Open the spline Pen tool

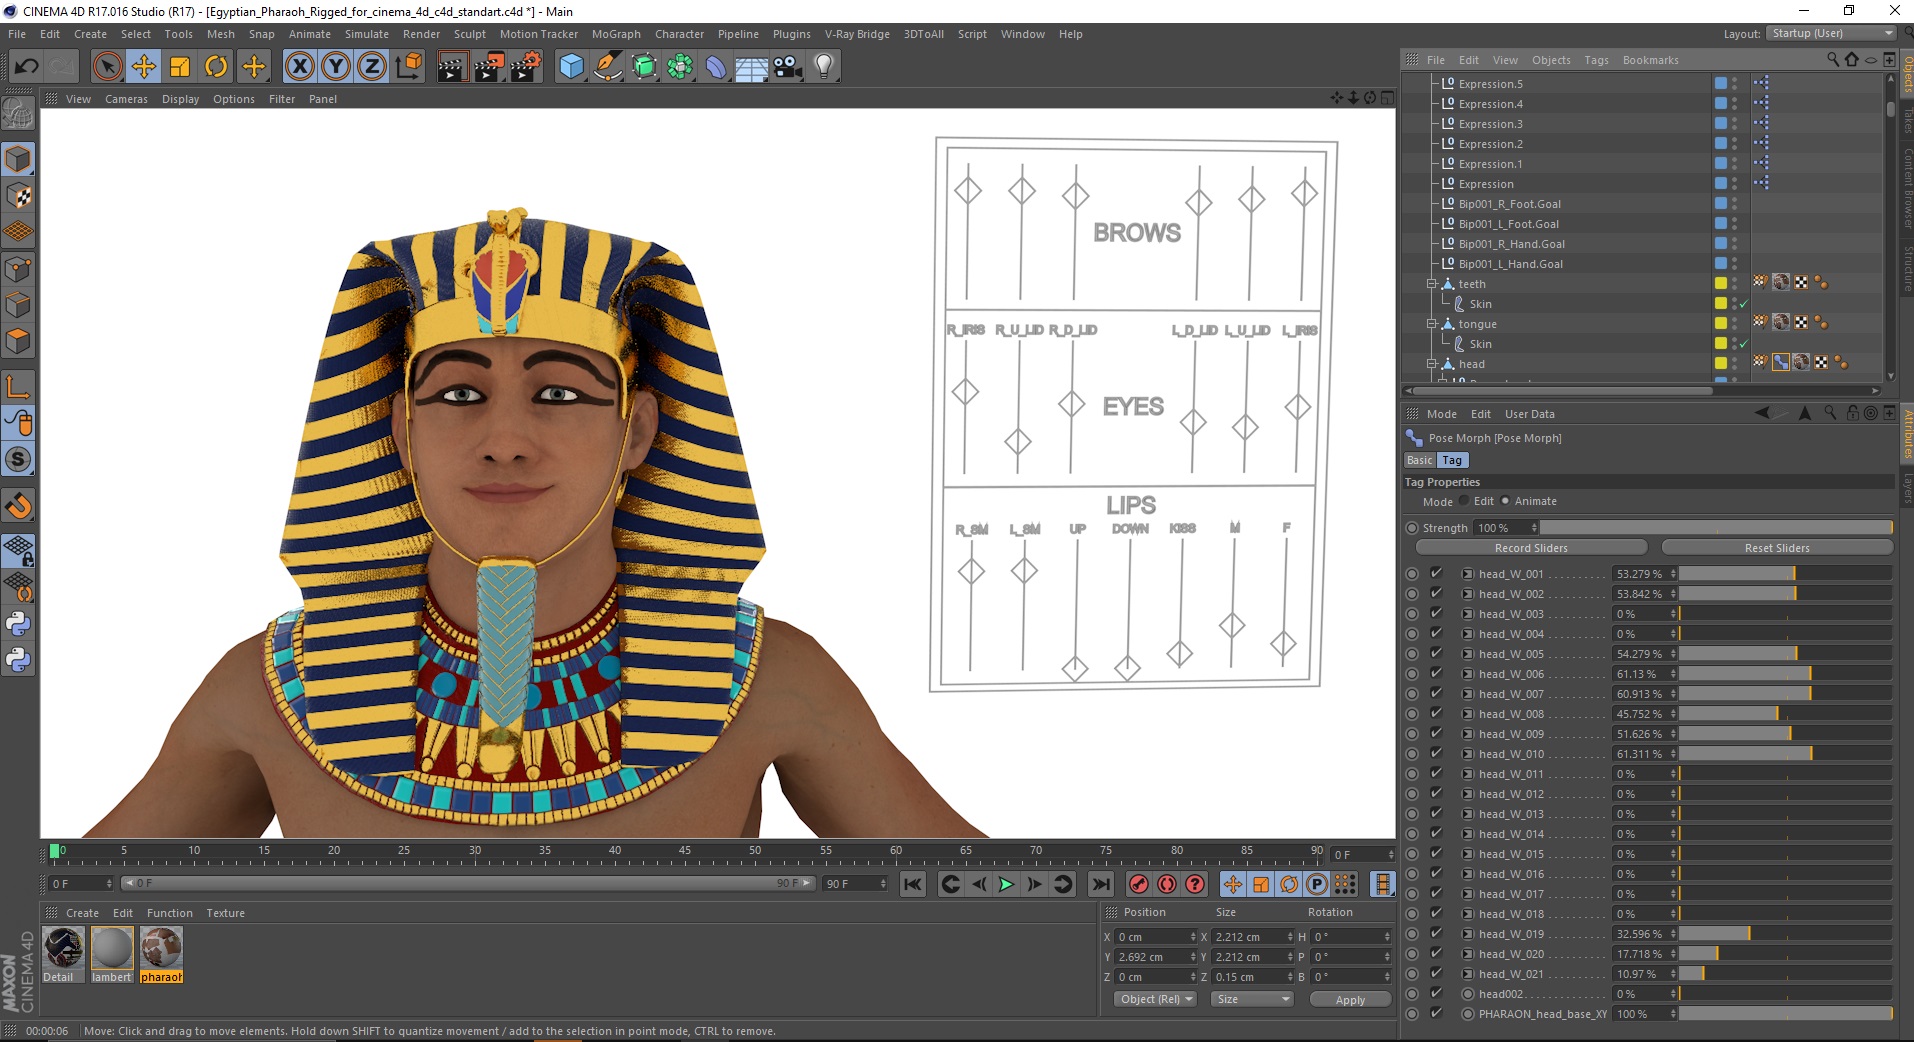[607, 67]
